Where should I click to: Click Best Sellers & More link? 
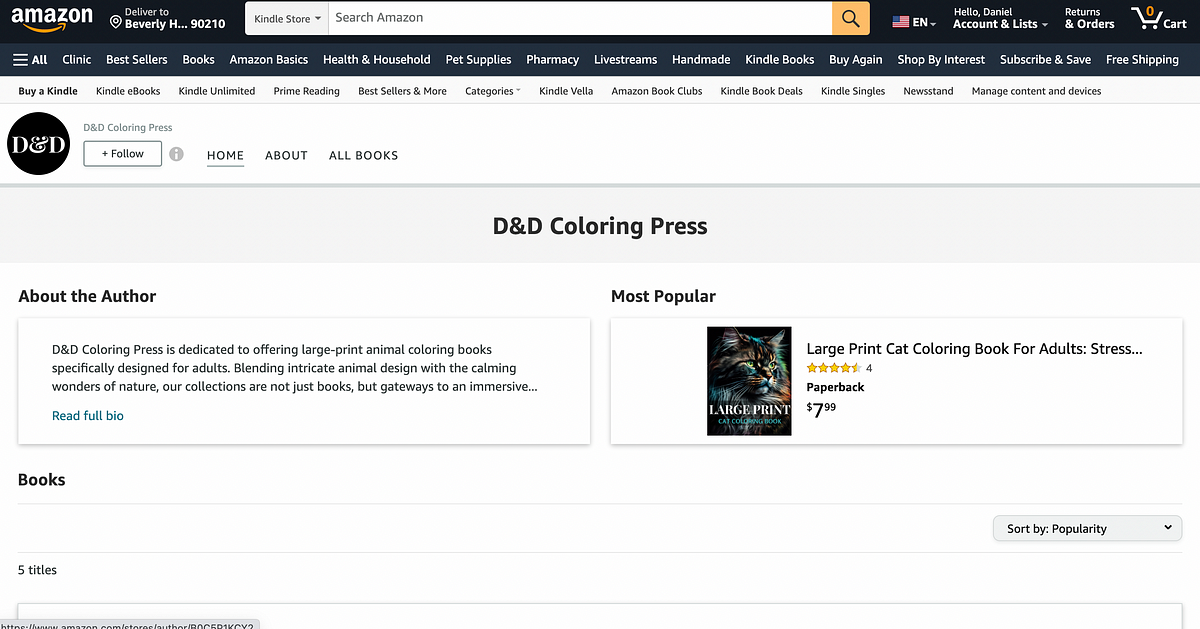coord(402,91)
